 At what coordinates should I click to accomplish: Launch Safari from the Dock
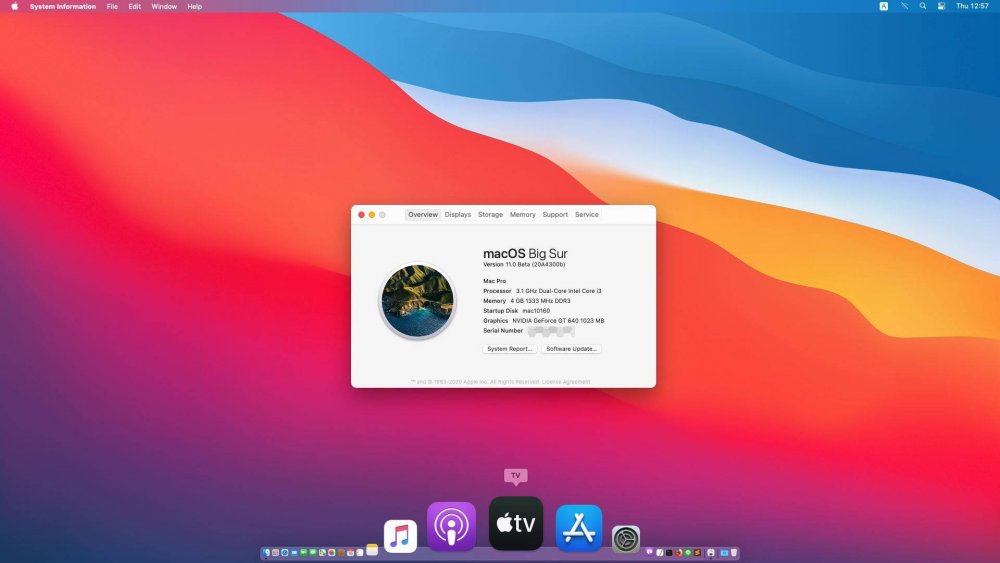coord(284,552)
